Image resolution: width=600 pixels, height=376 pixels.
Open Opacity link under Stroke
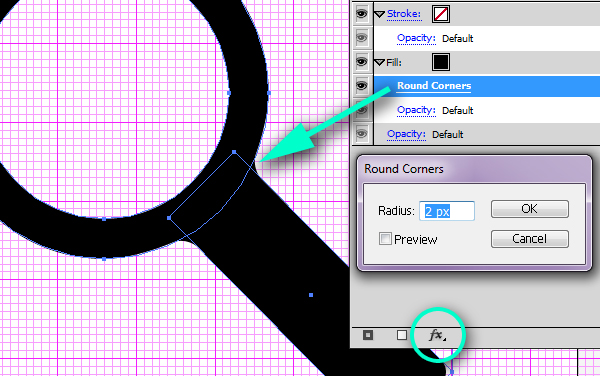click(x=416, y=38)
